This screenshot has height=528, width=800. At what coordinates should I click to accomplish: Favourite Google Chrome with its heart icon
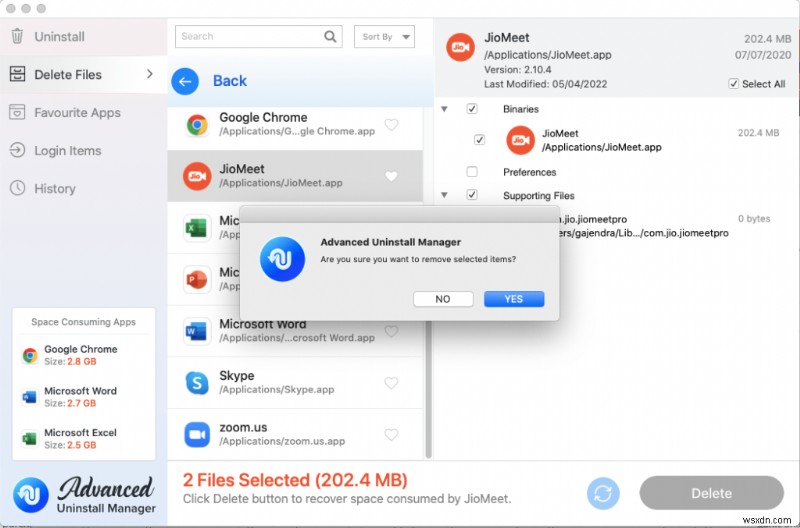(x=391, y=124)
